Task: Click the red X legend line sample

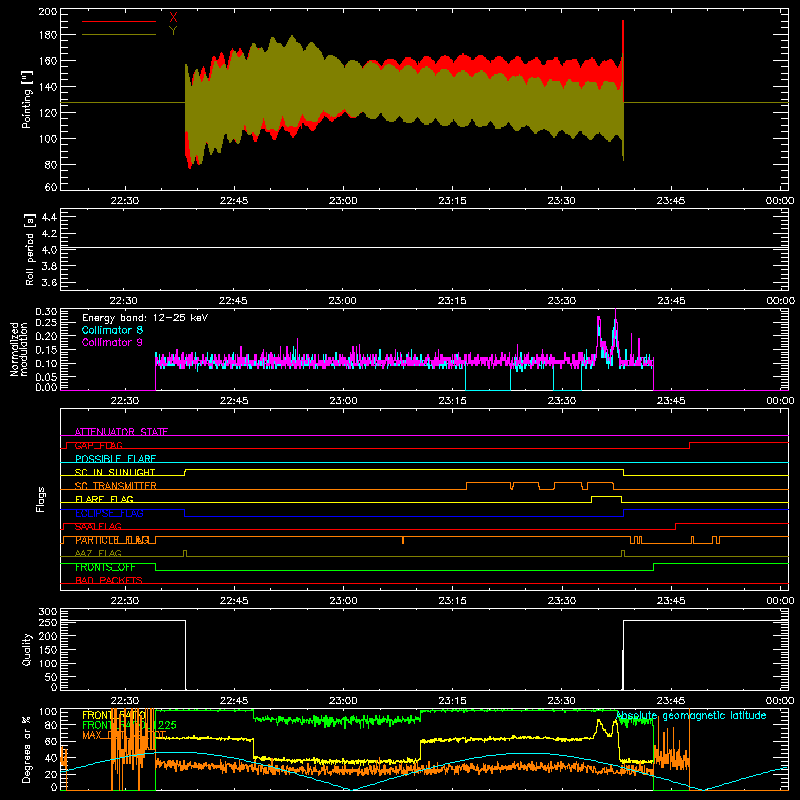Action: [x=119, y=21]
